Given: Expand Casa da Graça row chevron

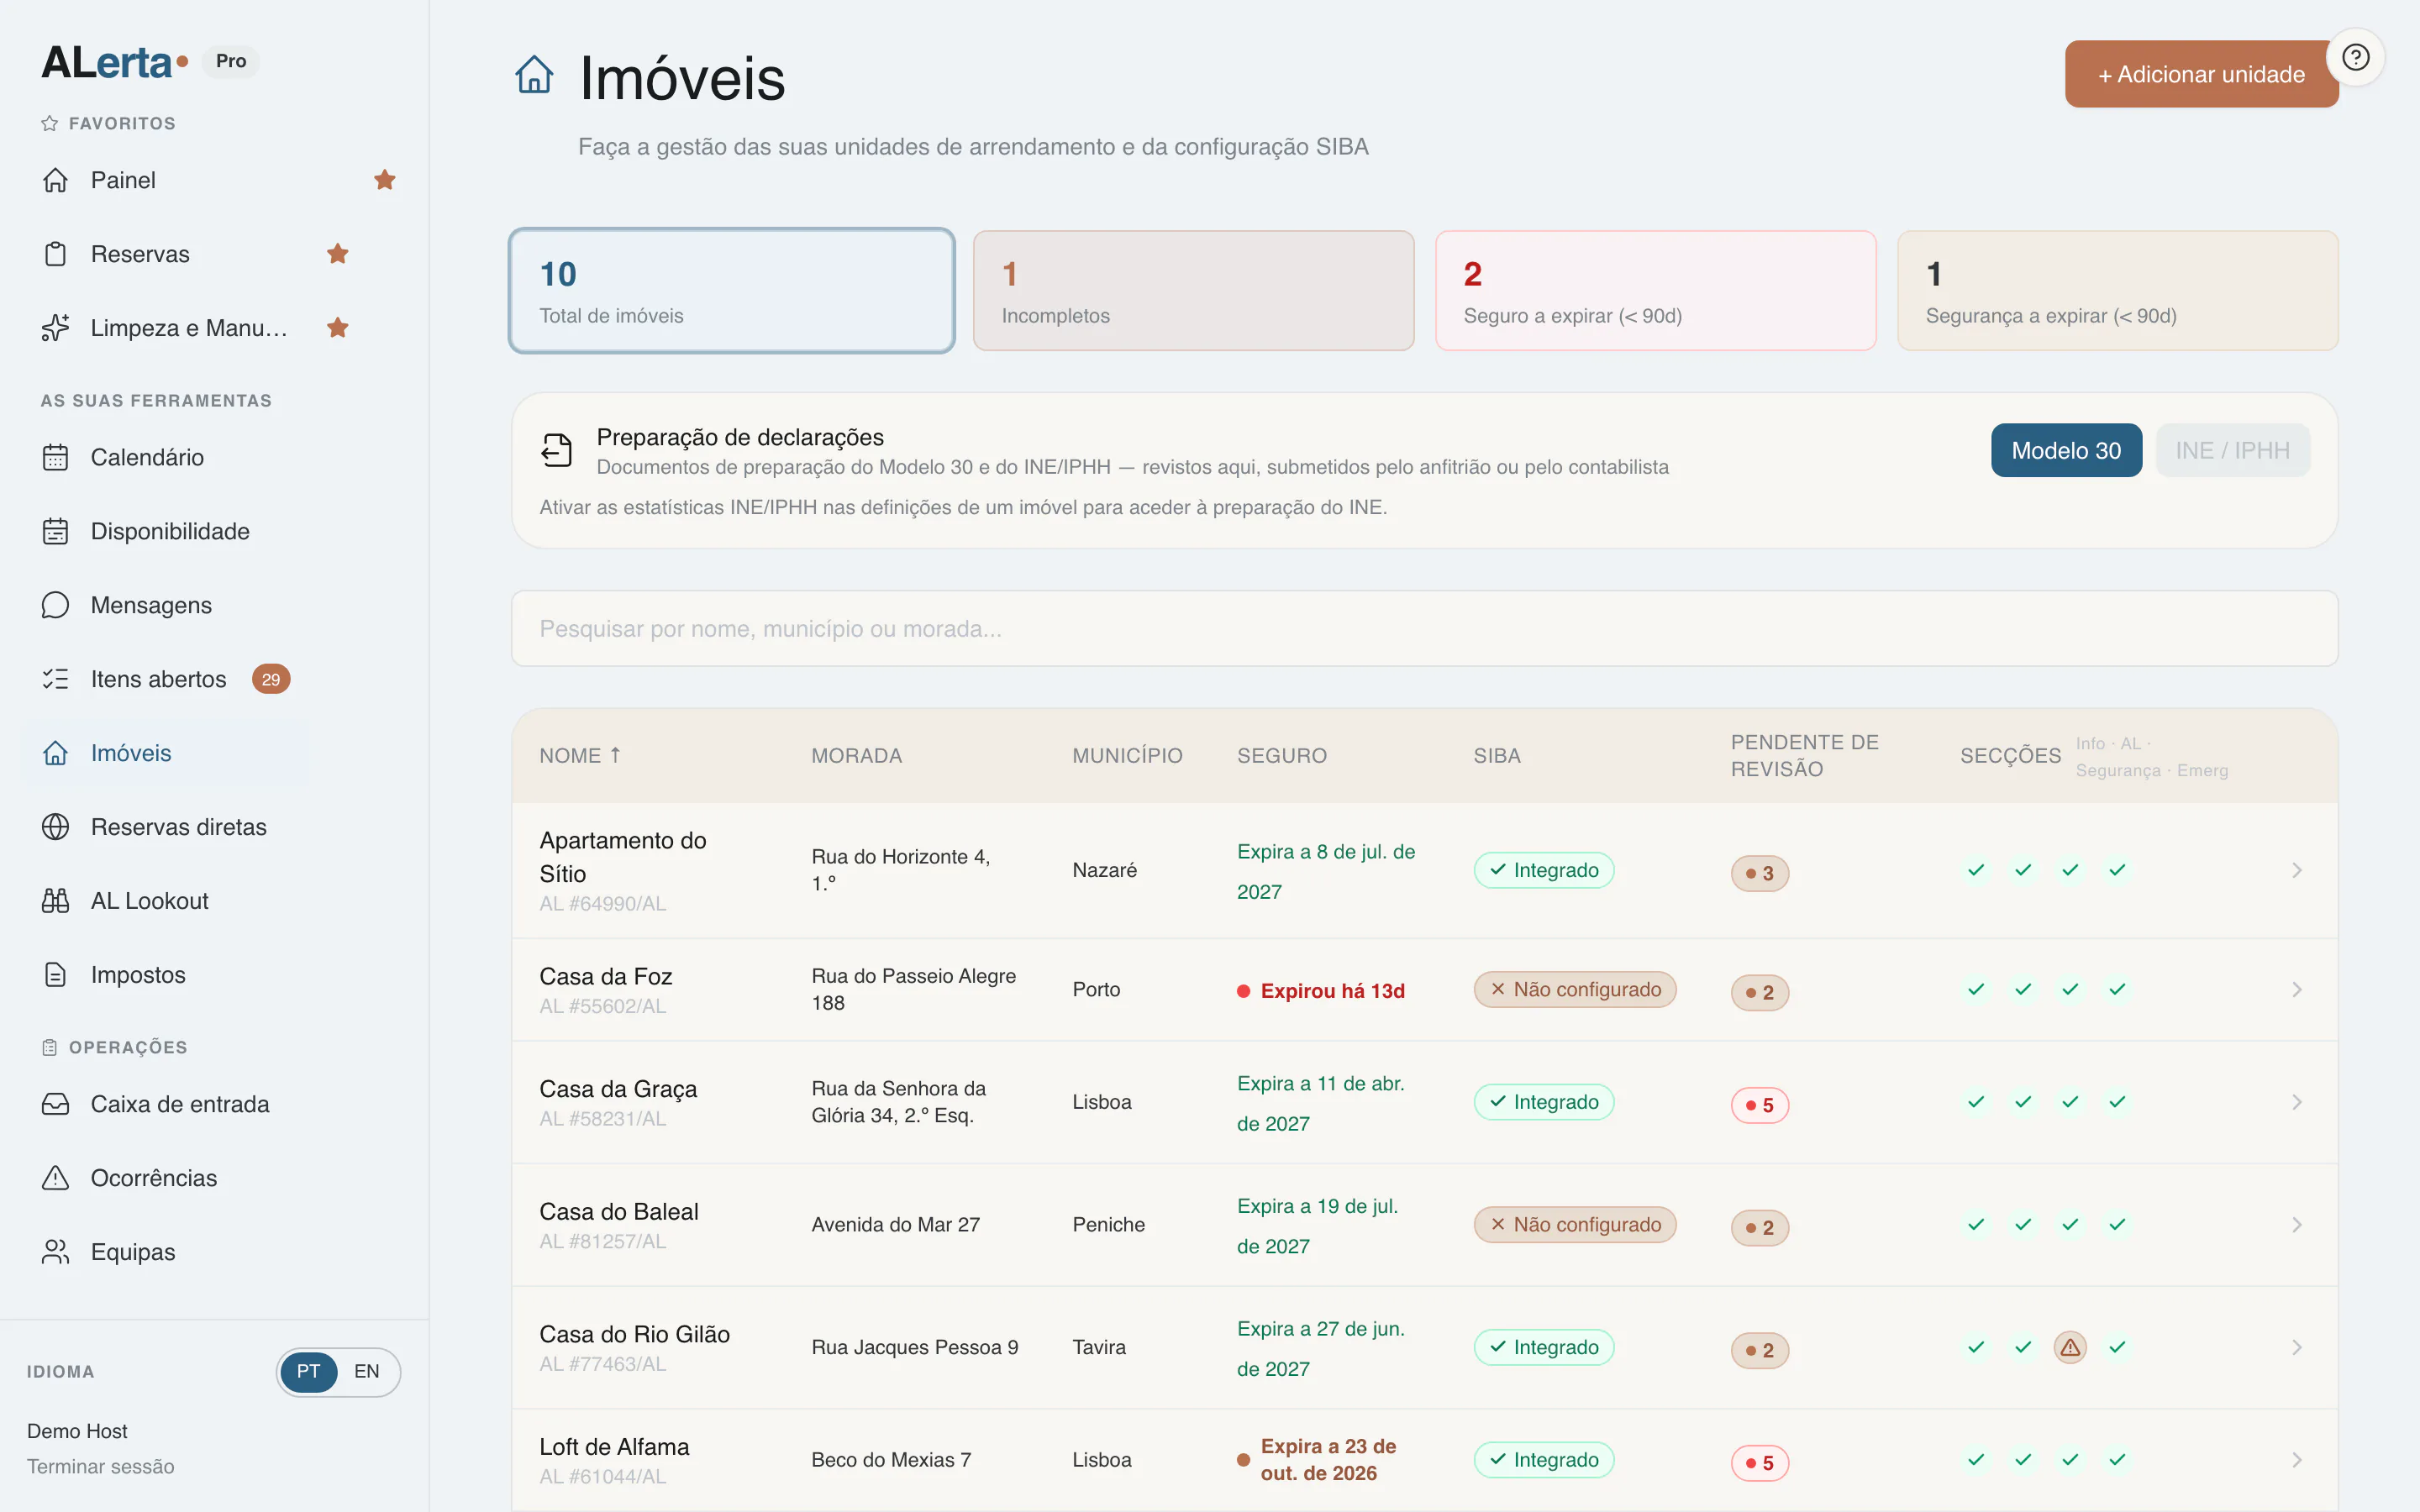Looking at the screenshot, I should click(x=2297, y=1102).
